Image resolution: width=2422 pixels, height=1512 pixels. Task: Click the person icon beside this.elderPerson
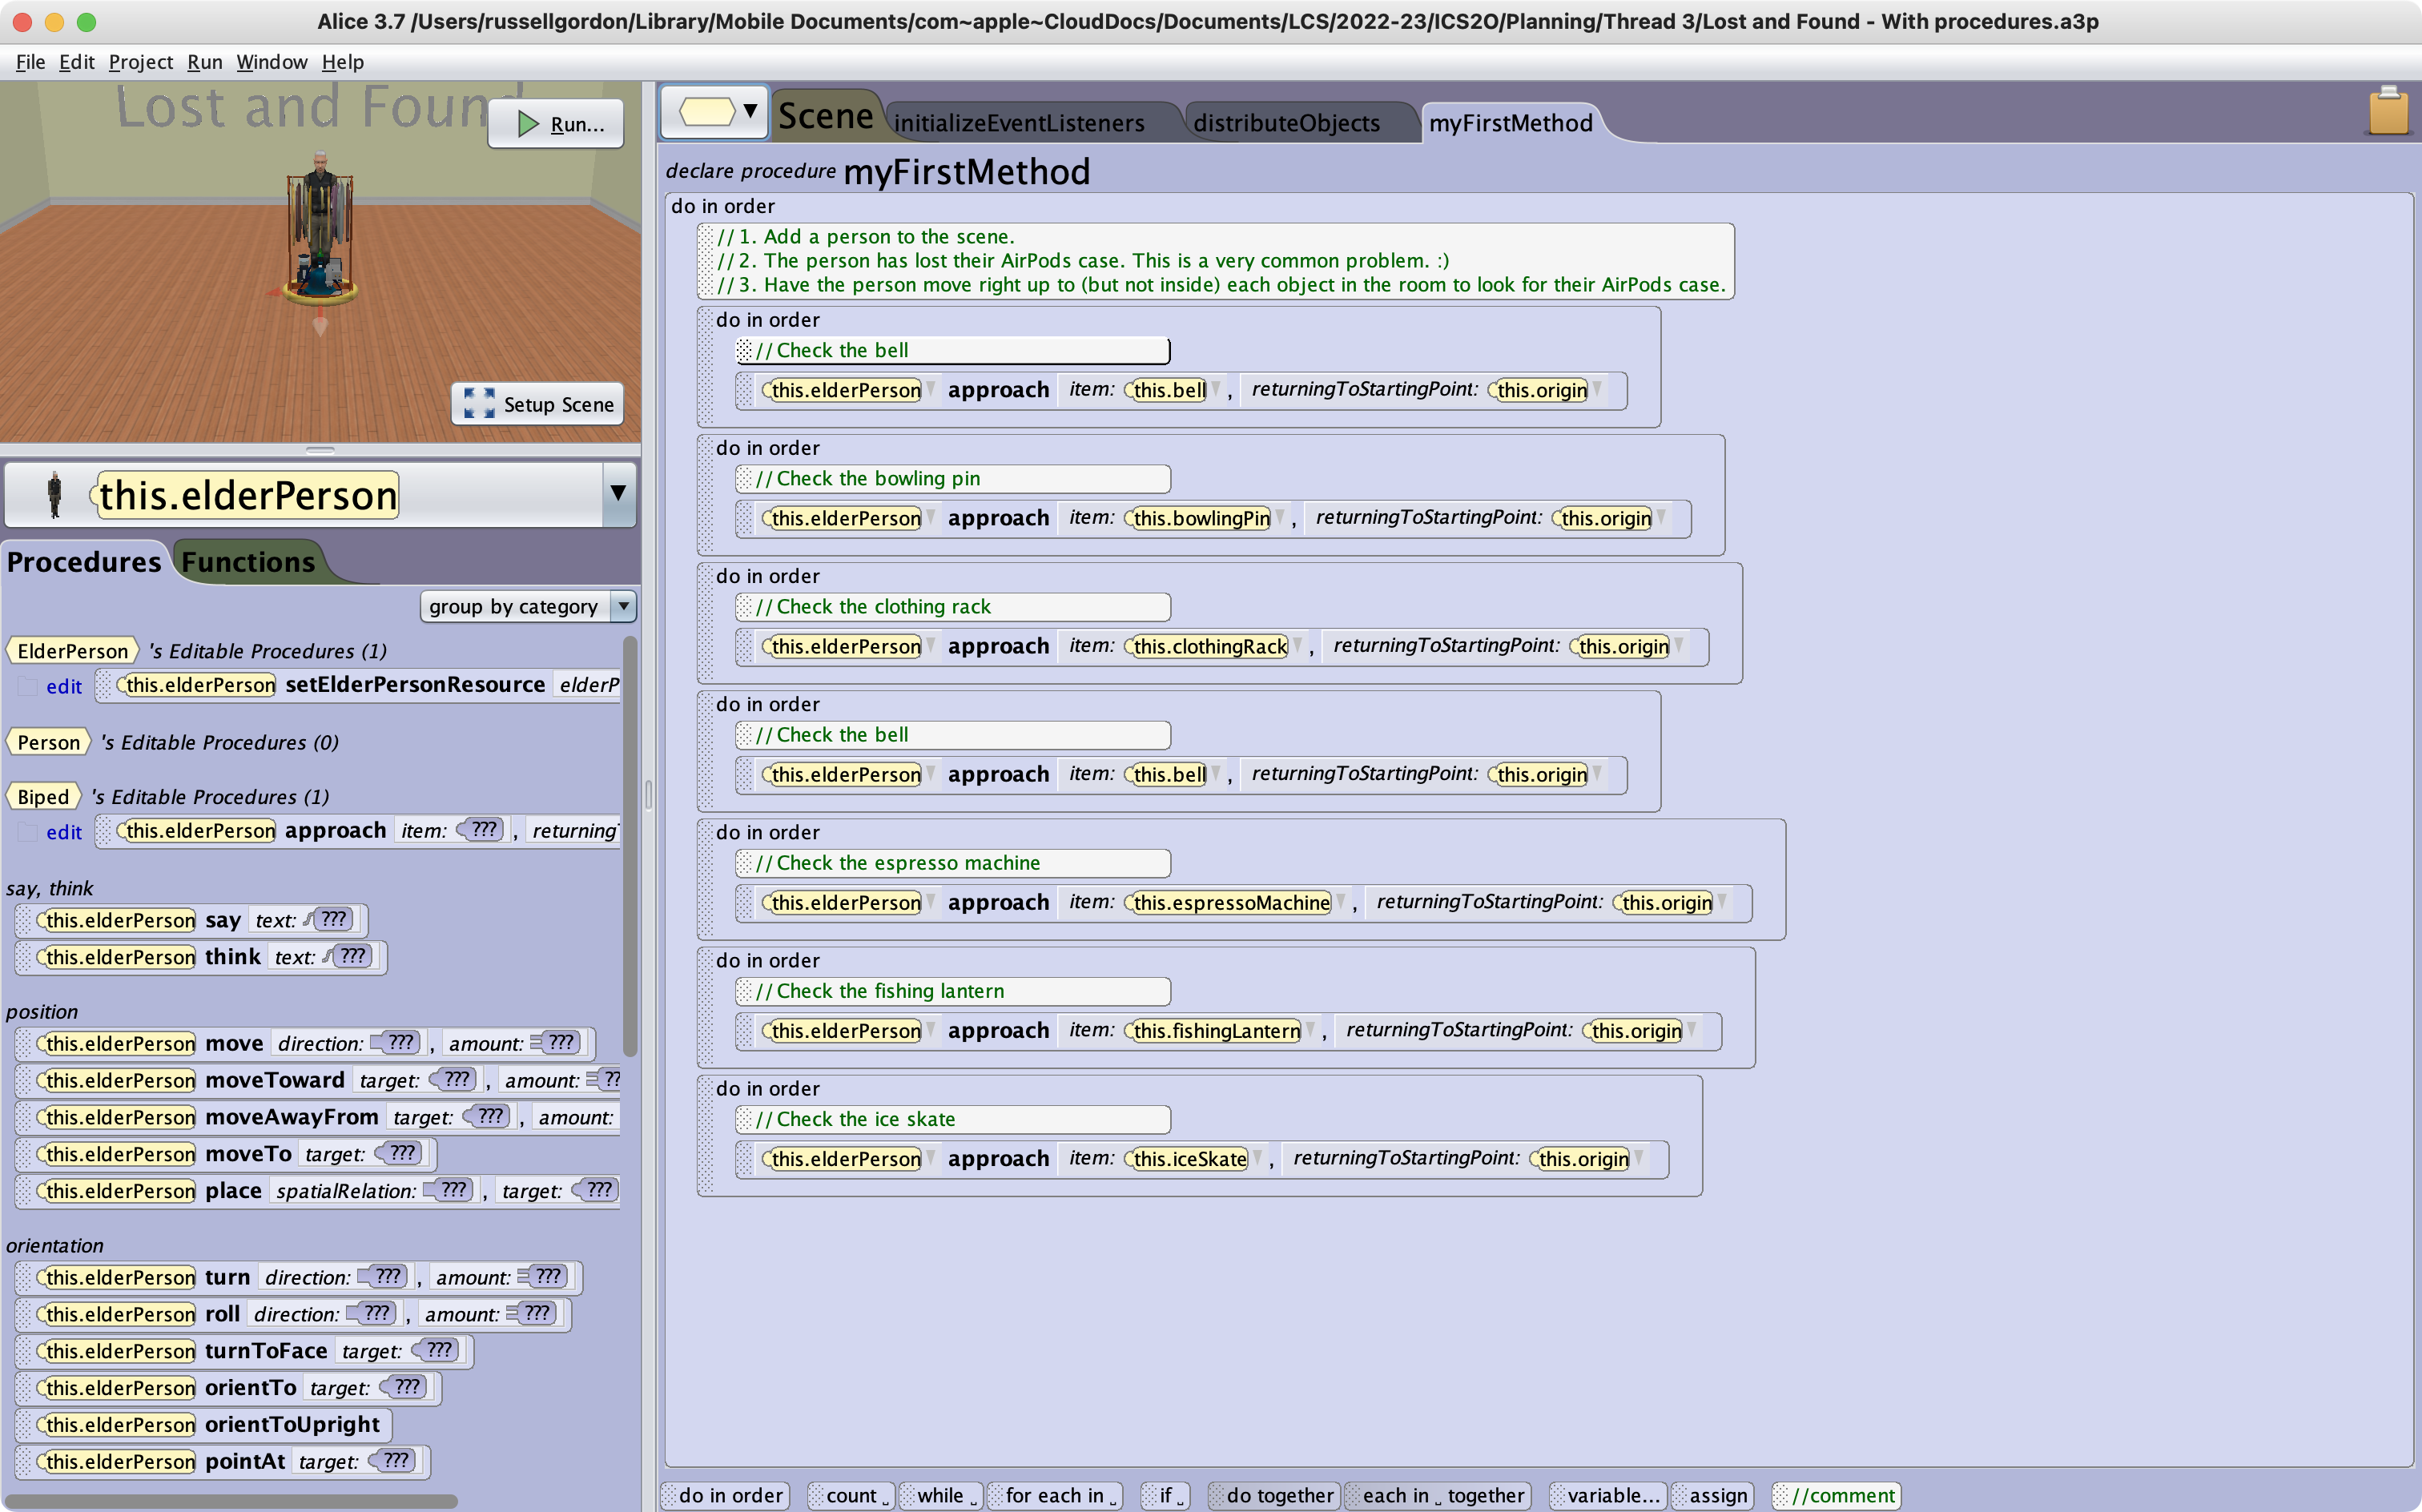[x=55, y=494]
